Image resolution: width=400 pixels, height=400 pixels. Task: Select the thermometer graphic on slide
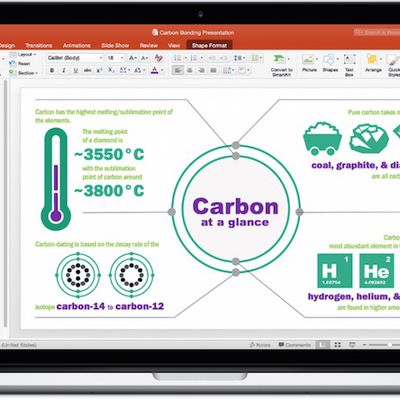(56, 179)
